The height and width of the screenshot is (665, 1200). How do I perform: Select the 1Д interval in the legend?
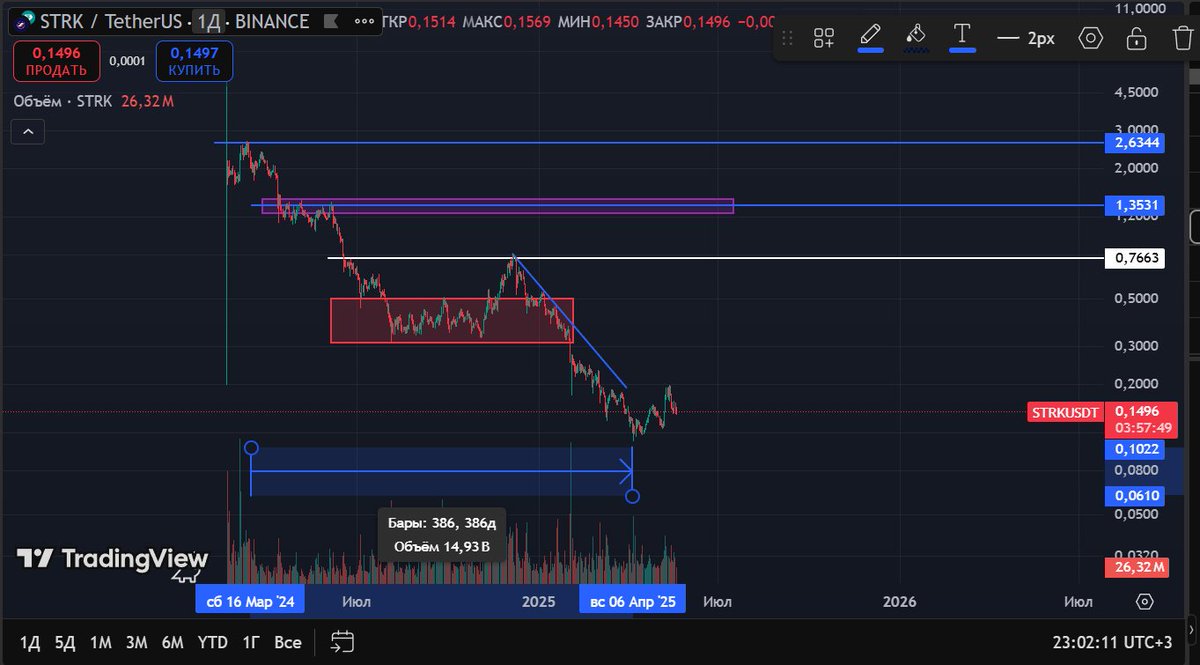[208, 21]
